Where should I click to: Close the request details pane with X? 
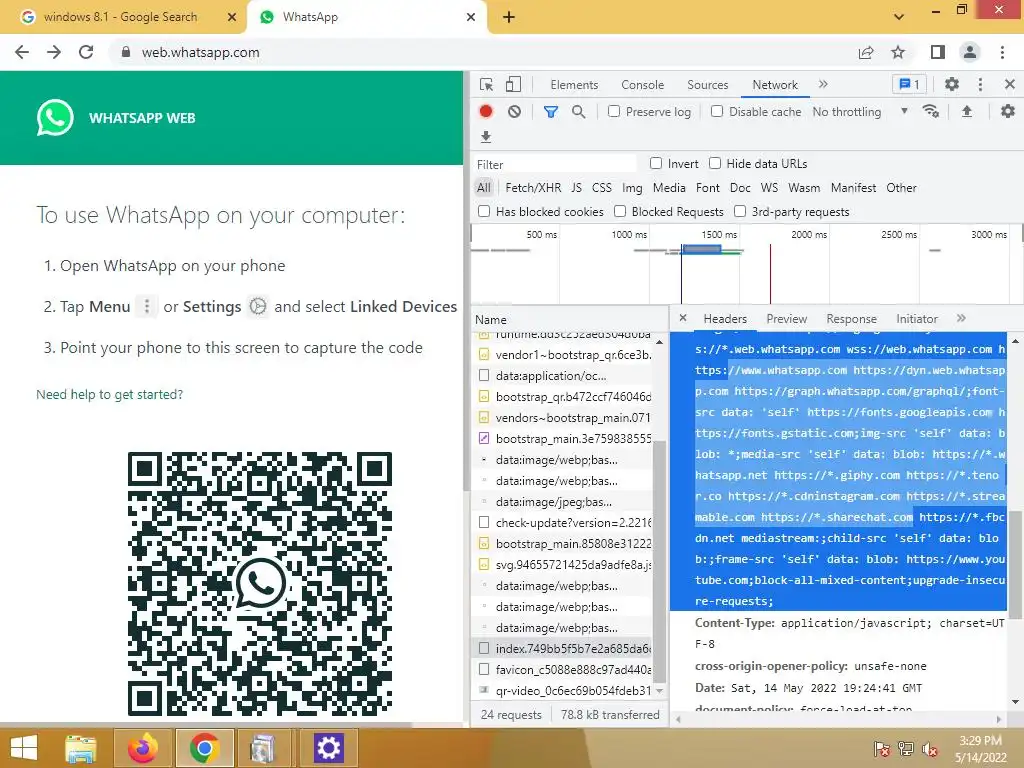coord(682,318)
